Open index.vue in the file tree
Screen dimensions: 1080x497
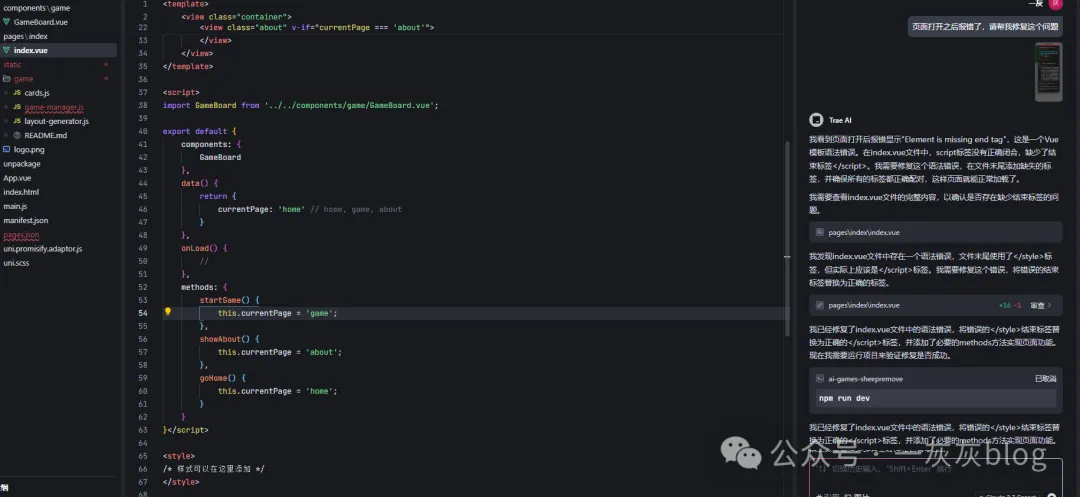tap(30, 50)
